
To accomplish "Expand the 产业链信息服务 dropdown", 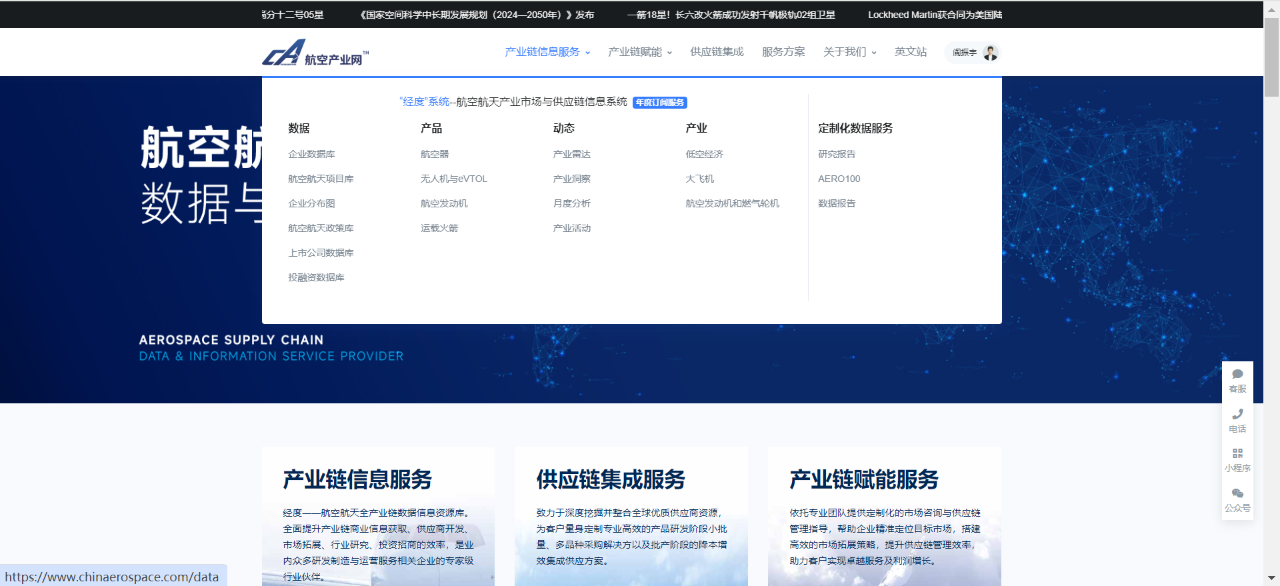I will click(547, 52).
